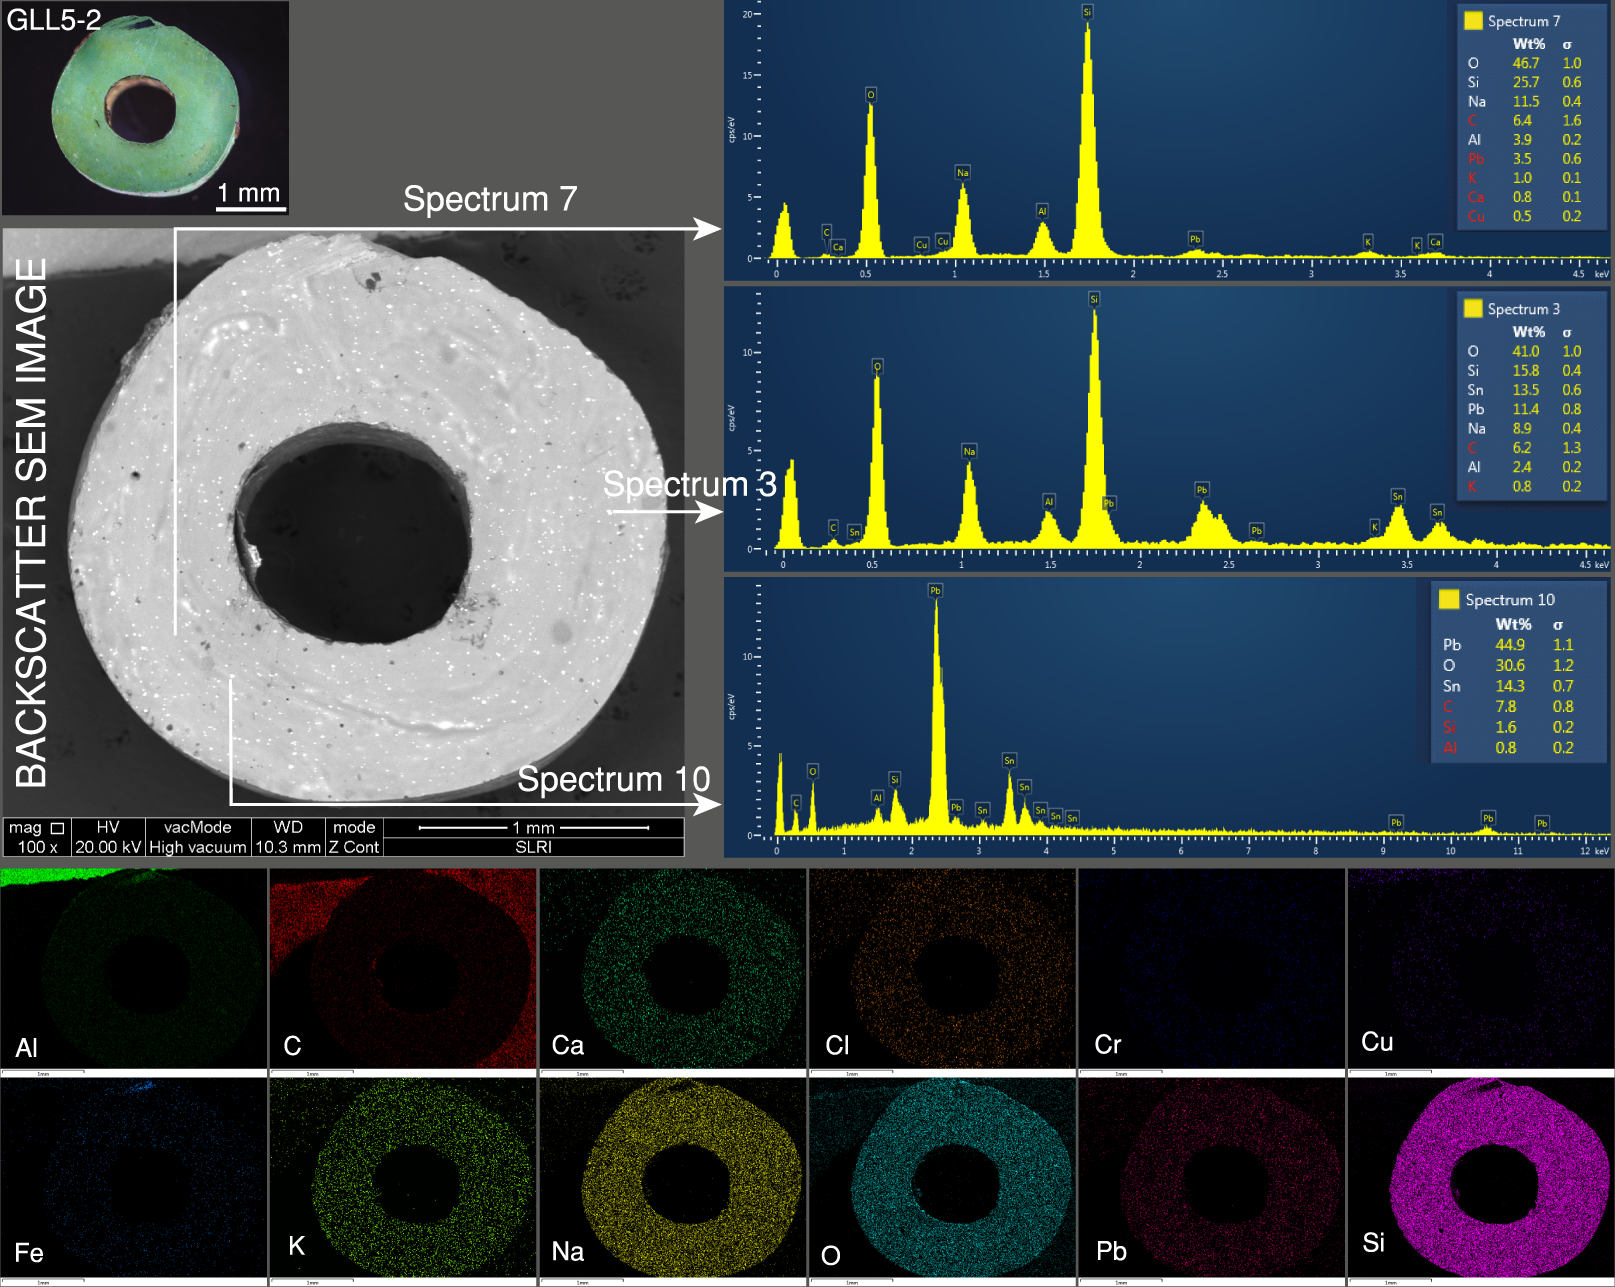1615x1287 pixels.
Task: Open the Ca element distribution map
Action: [x=672, y=968]
